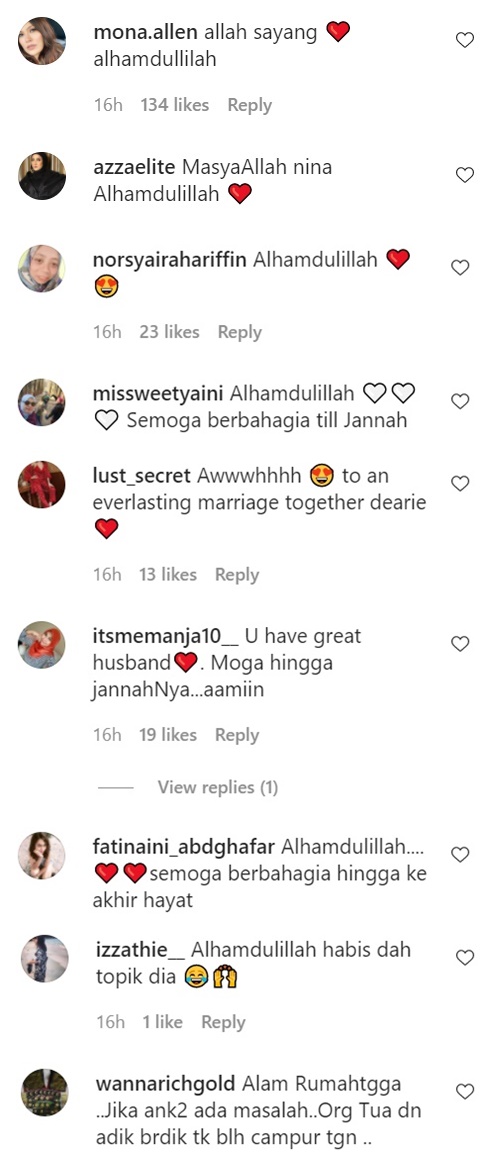
Task: Toggle like on wannarichgold's comment
Action: pyautogui.click(x=465, y=1092)
